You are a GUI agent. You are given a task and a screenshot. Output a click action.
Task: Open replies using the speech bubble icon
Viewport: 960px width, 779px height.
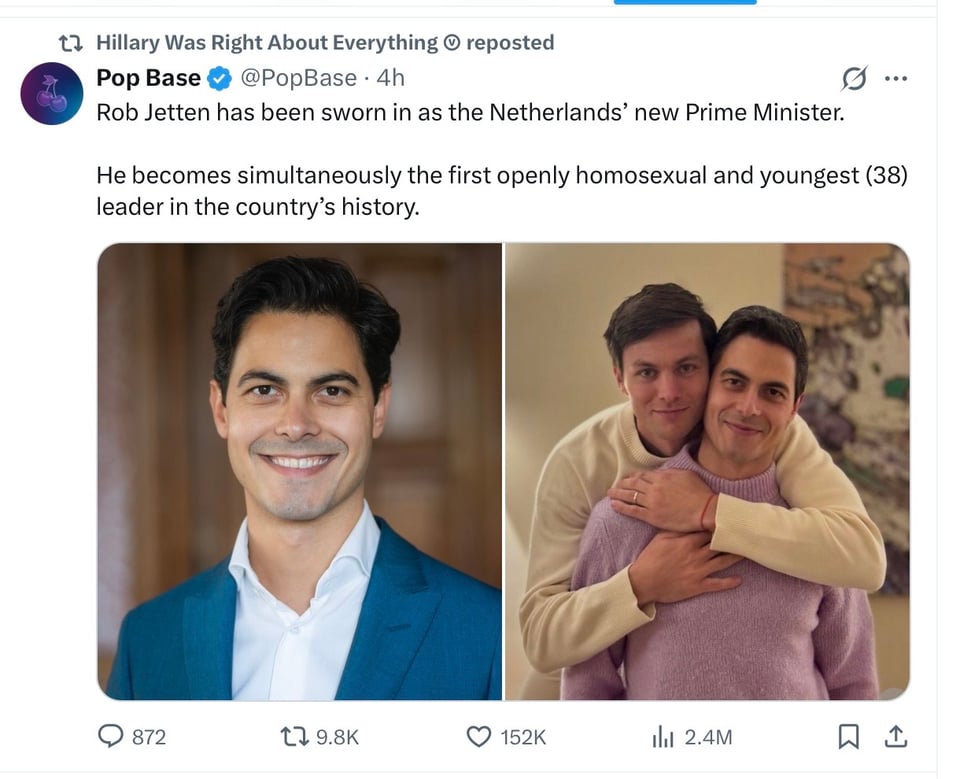pyautogui.click(x=113, y=736)
